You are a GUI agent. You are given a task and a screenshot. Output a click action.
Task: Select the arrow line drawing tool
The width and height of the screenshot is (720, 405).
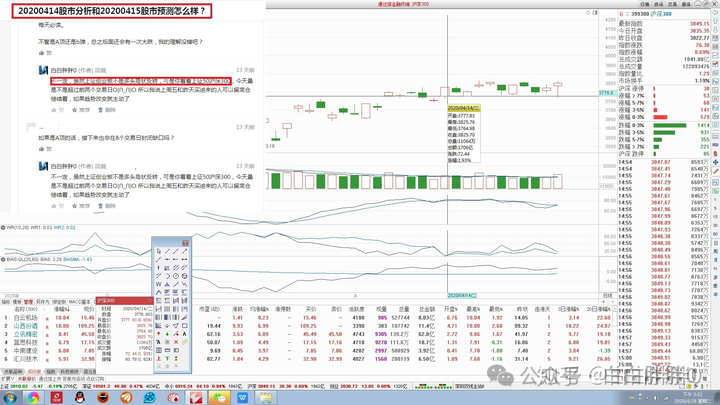(x=184, y=251)
